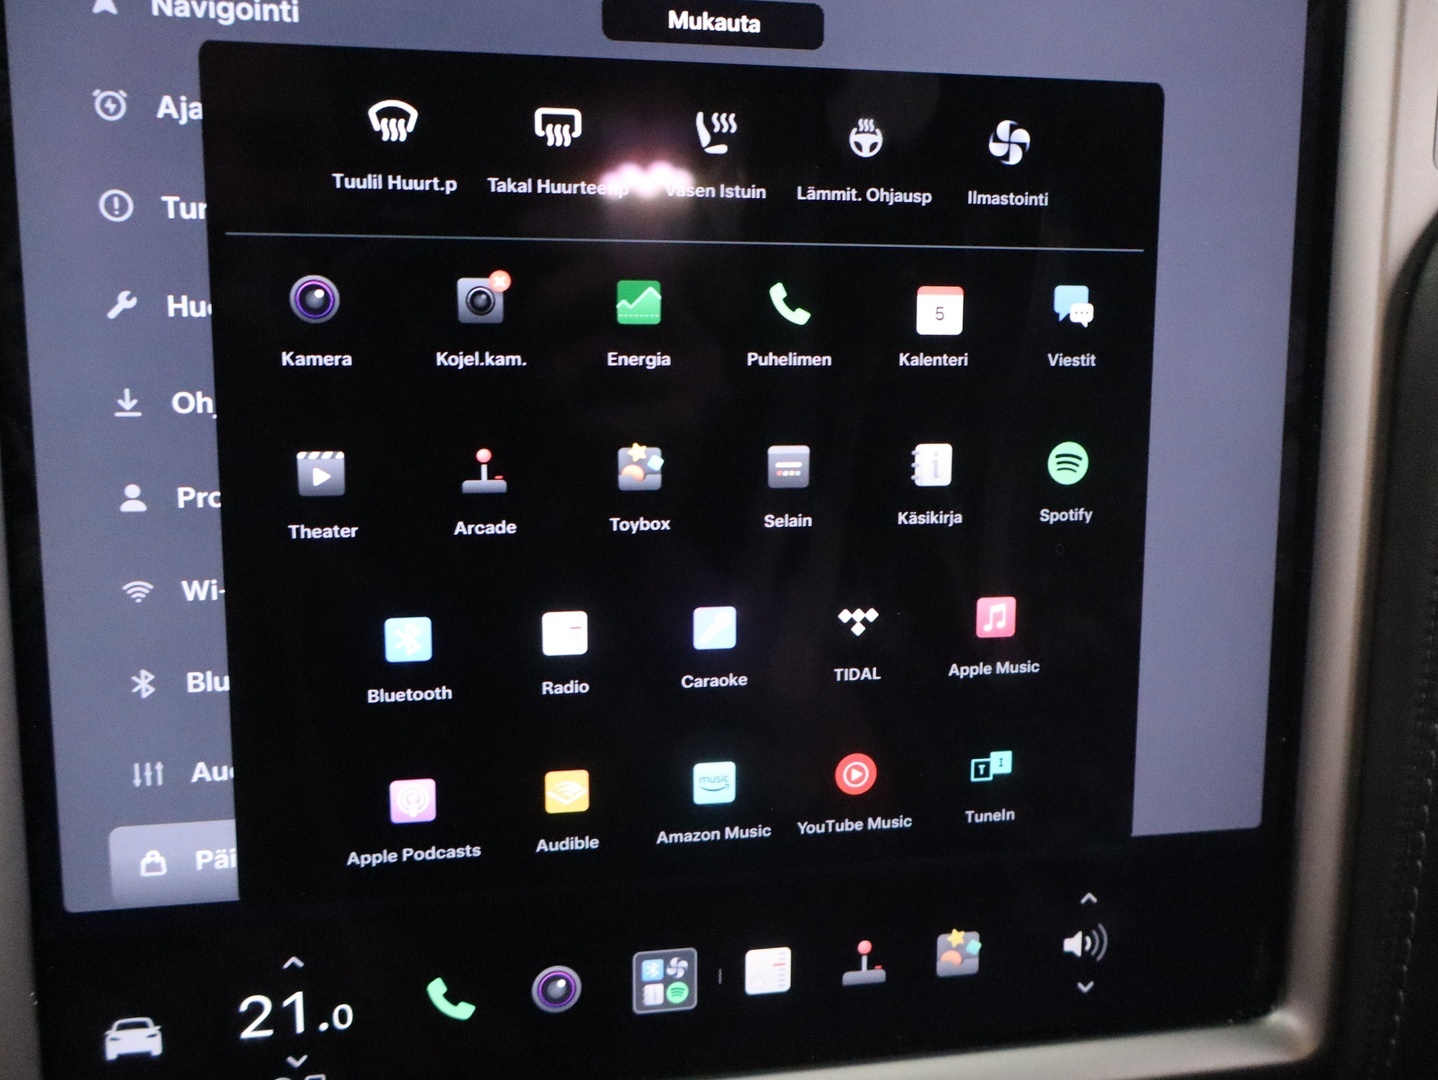
Task: Launch the Audible app
Action: [567, 811]
